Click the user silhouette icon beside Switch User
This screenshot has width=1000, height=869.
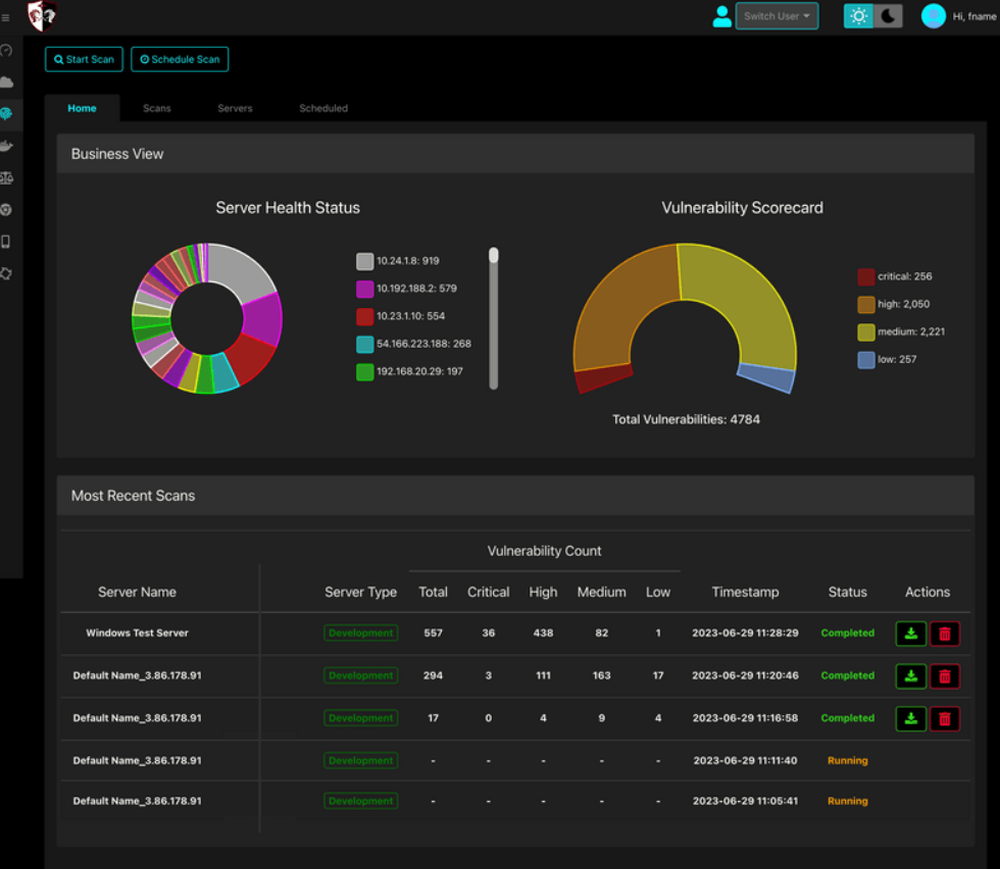pos(722,17)
